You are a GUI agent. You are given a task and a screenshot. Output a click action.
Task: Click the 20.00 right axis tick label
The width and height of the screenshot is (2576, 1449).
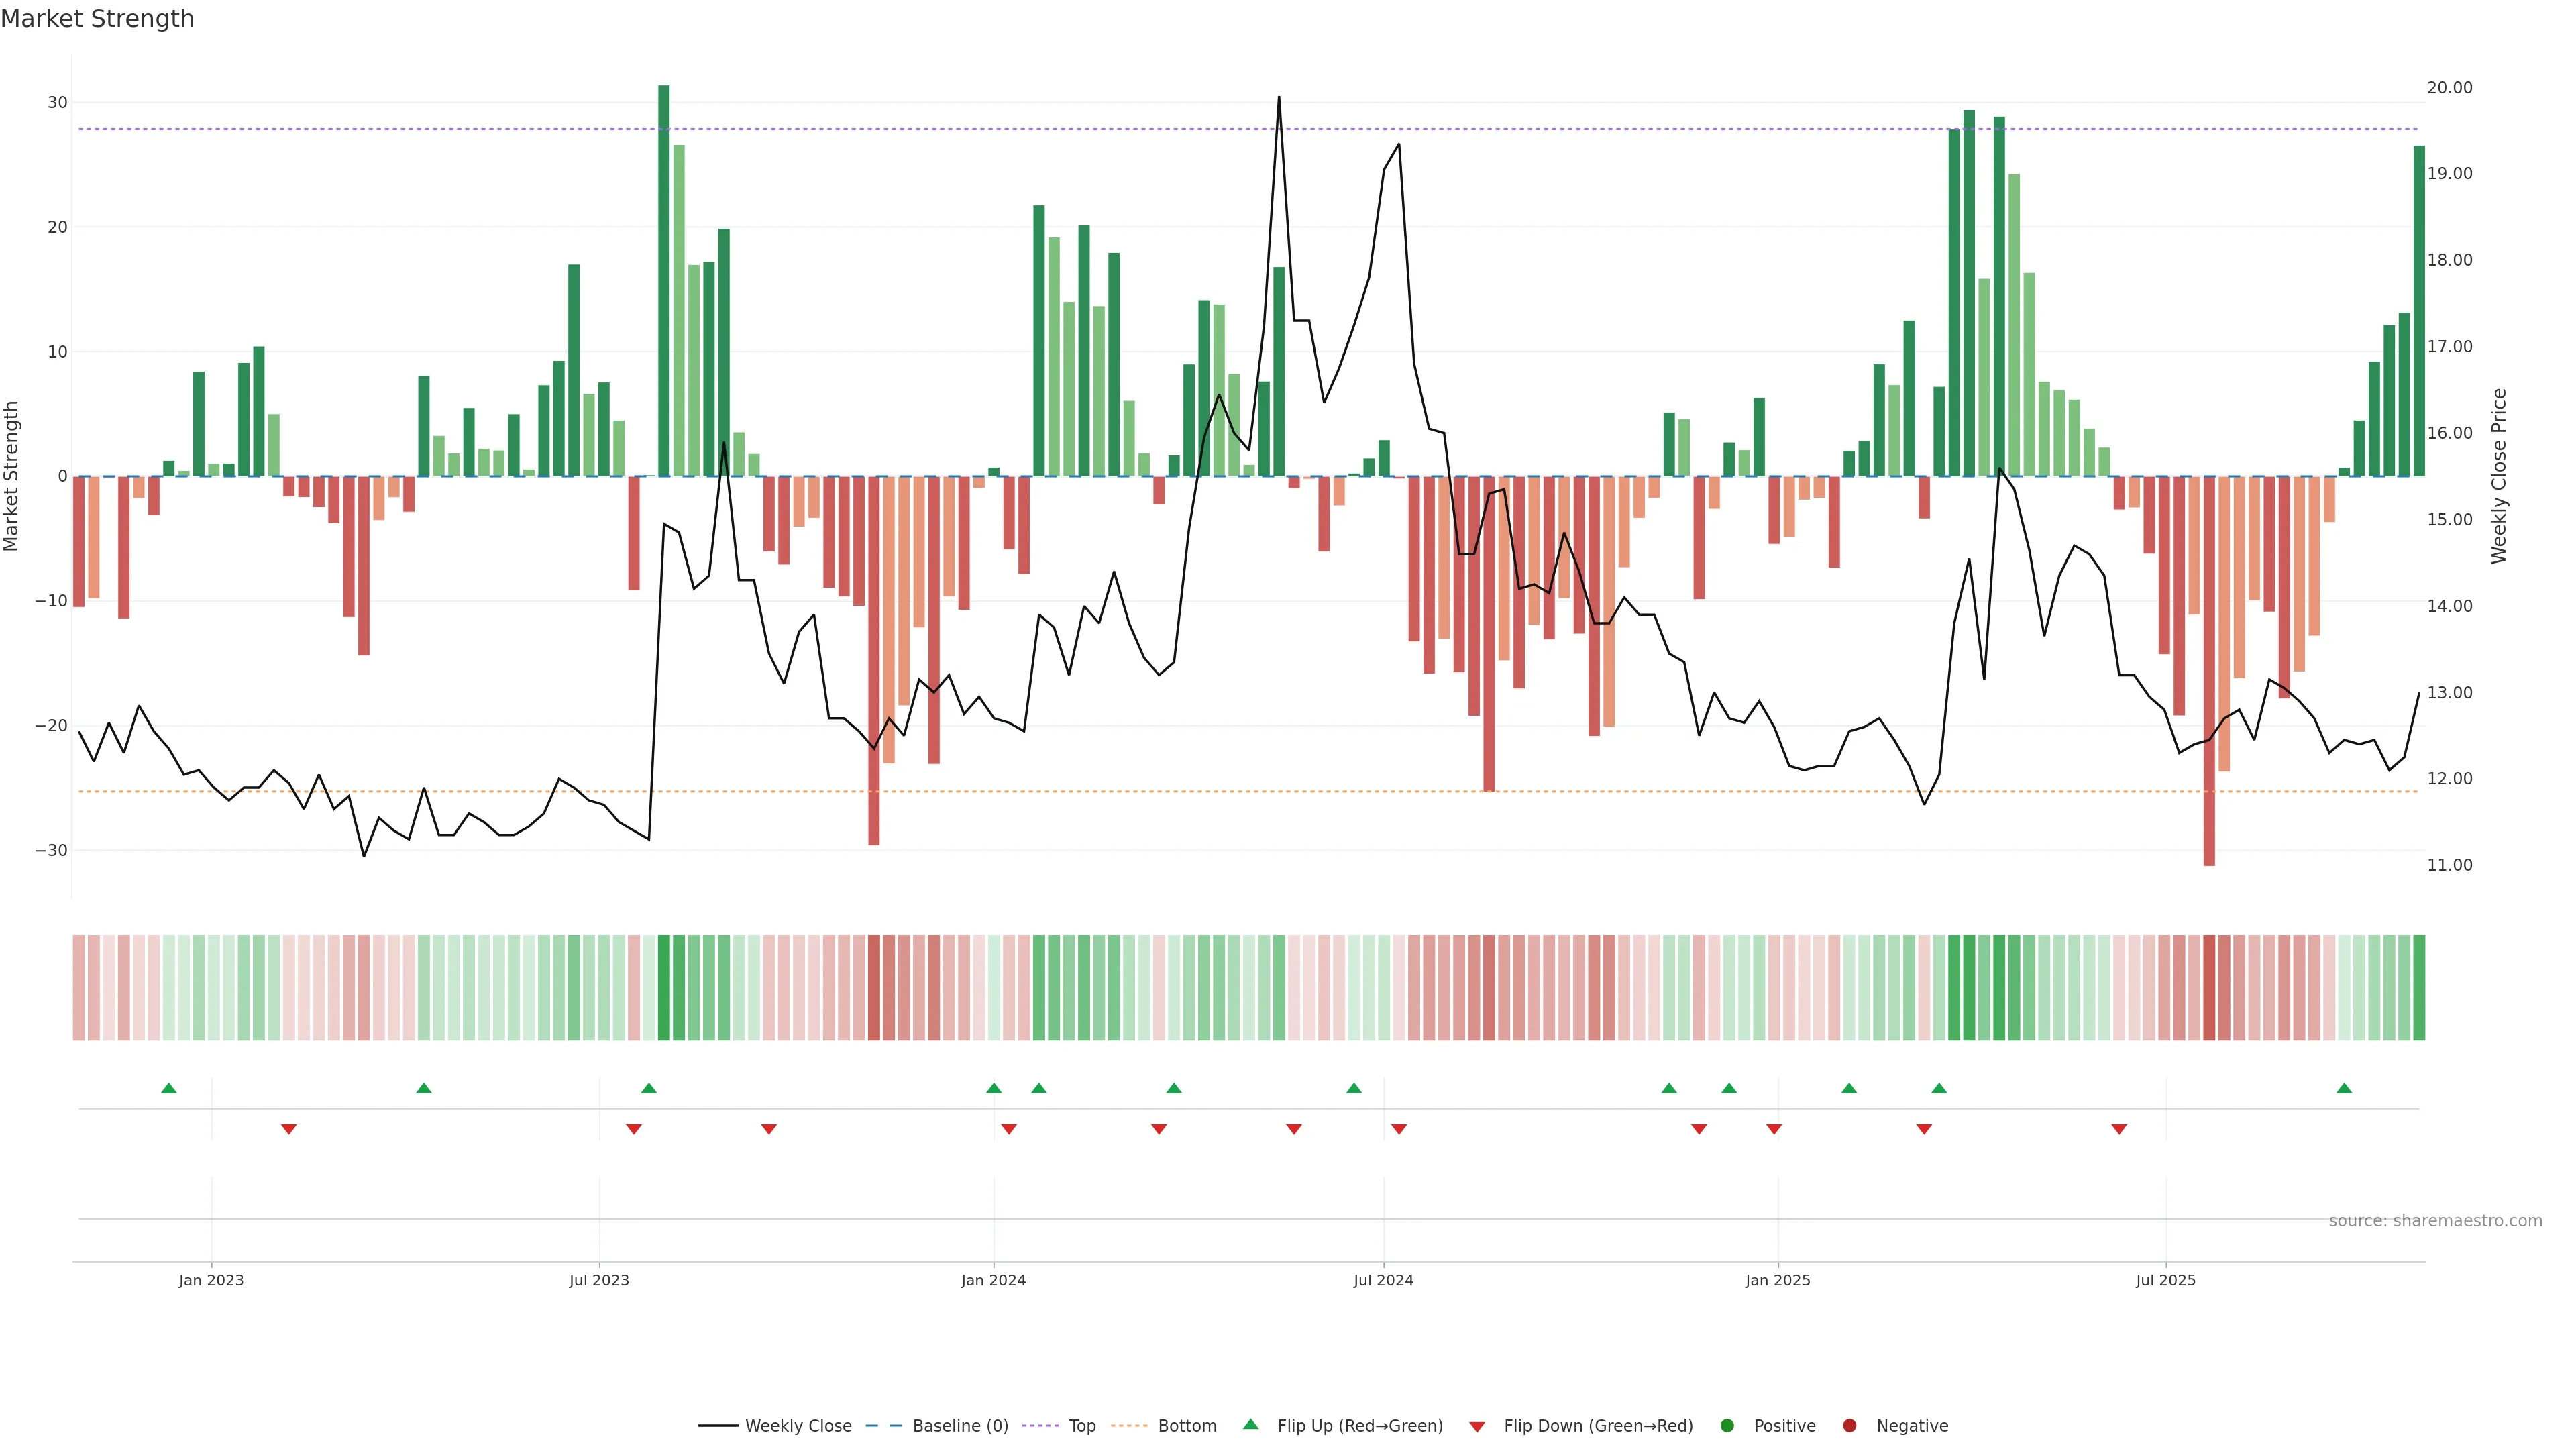click(x=2449, y=88)
